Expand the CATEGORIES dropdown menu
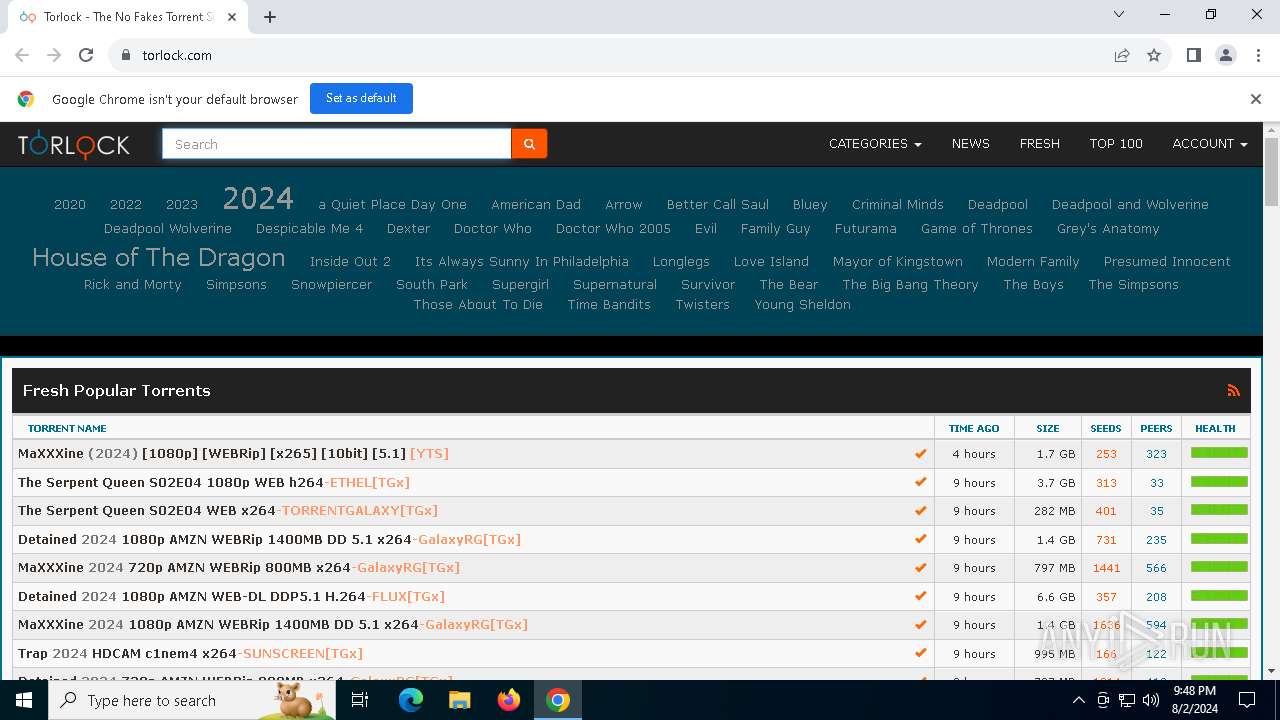The width and height of the screenshot is (1280, 720). pyautogui.click(x=875, y=144)
